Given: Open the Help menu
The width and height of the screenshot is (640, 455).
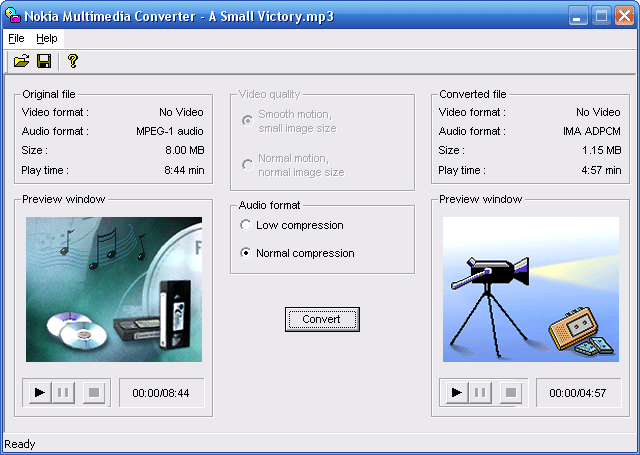Looking at the screenshot, I should [x=47, y=38].
